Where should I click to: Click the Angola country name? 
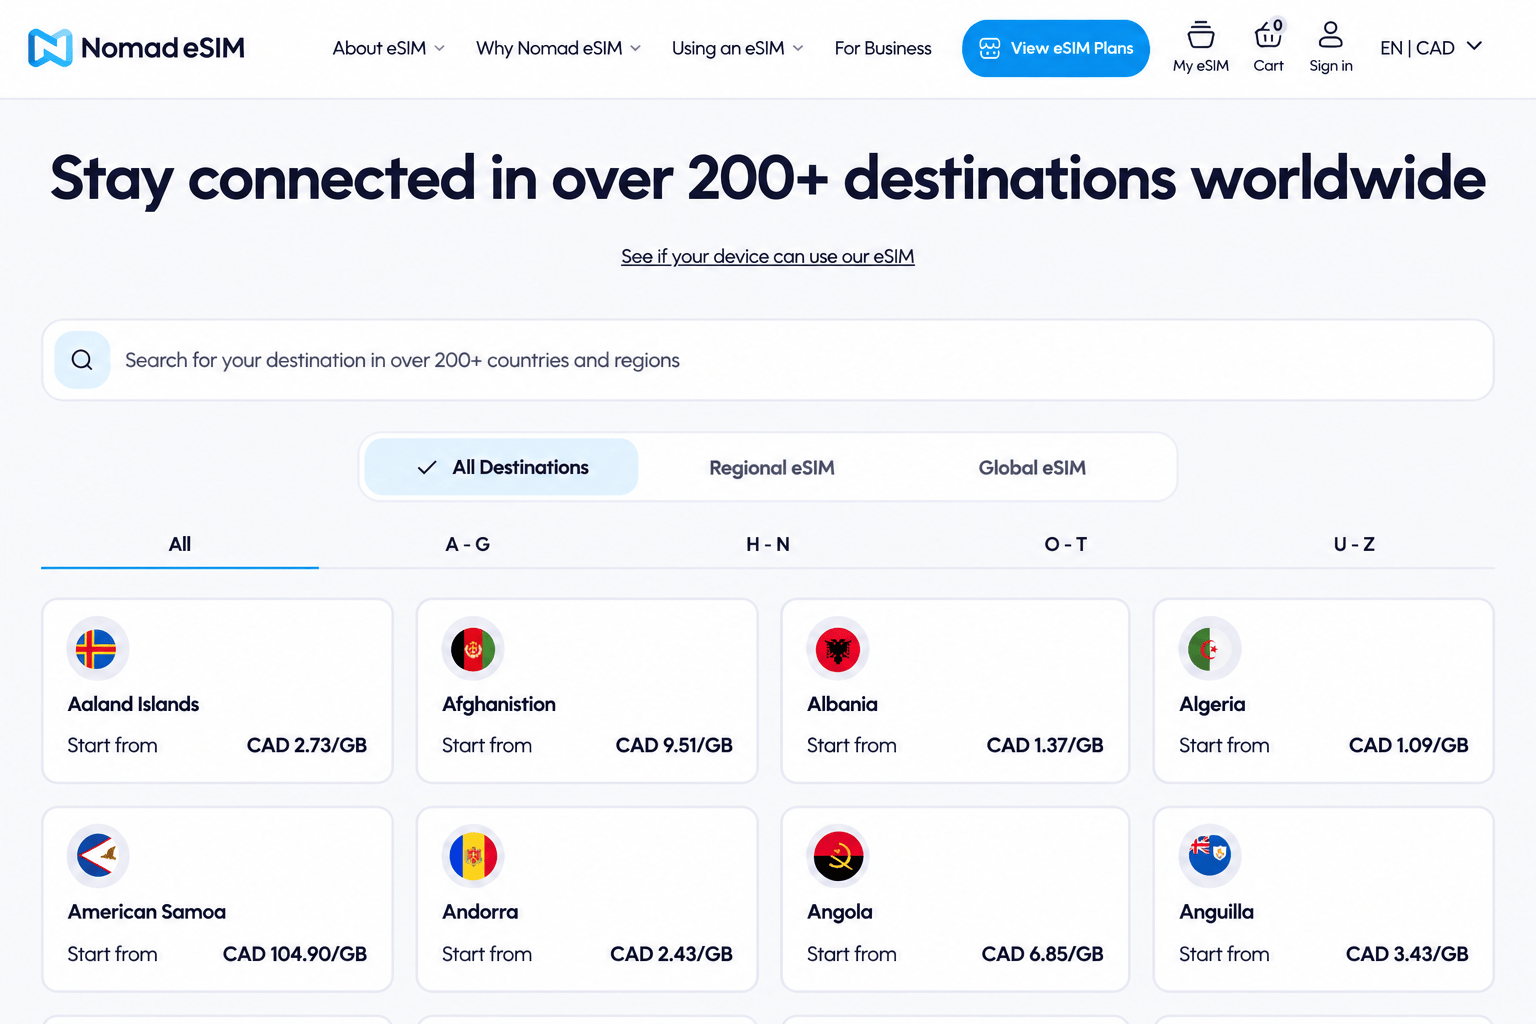[x=839, y=912]
